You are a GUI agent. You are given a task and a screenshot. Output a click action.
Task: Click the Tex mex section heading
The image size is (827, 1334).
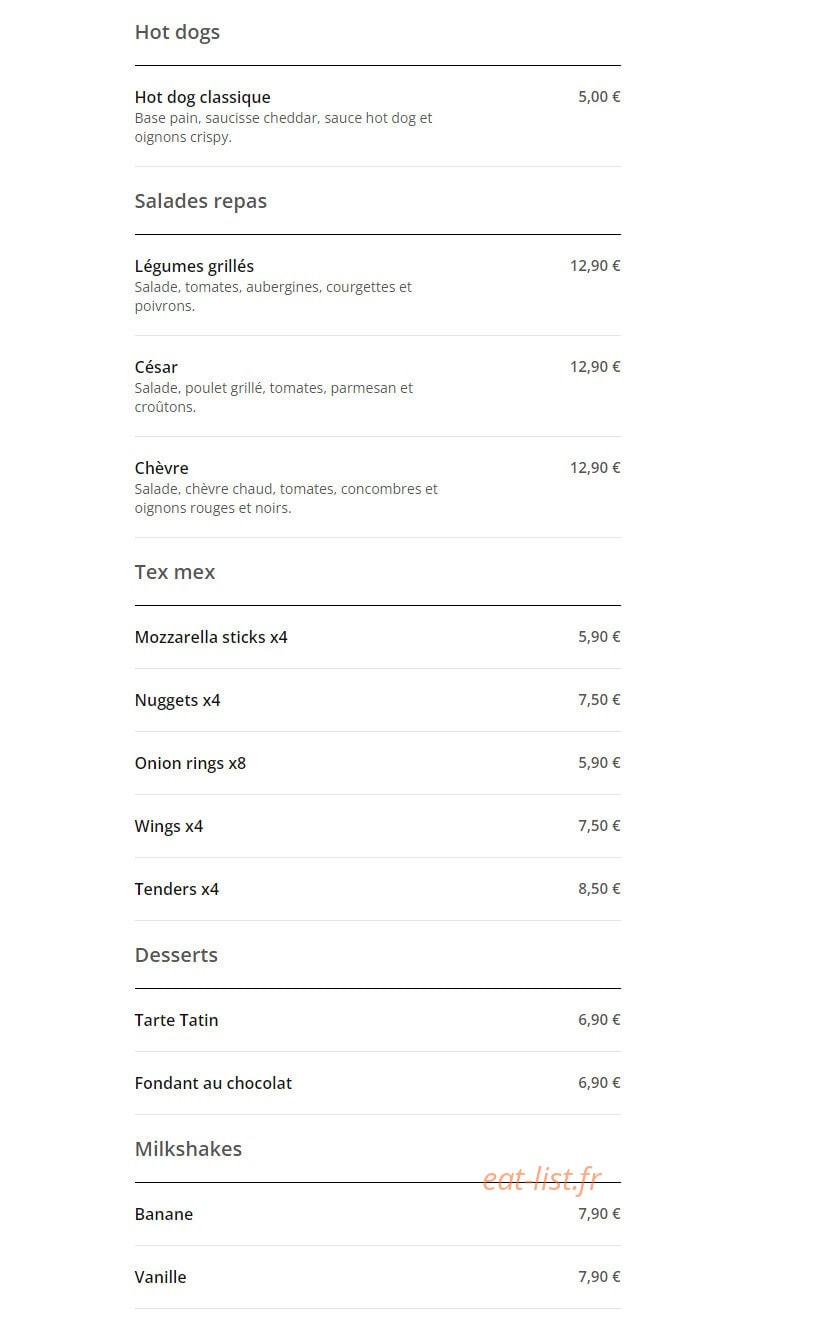175,572
